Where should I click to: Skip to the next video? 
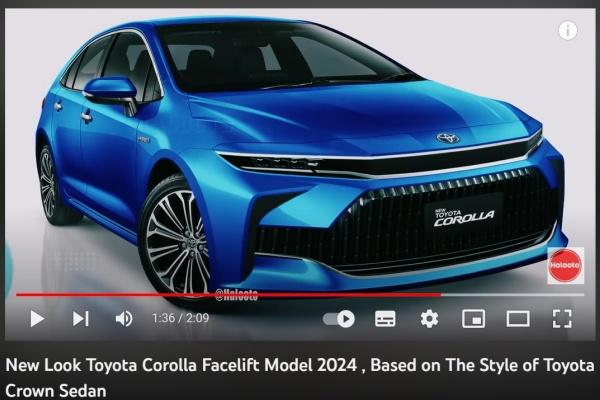81,318
